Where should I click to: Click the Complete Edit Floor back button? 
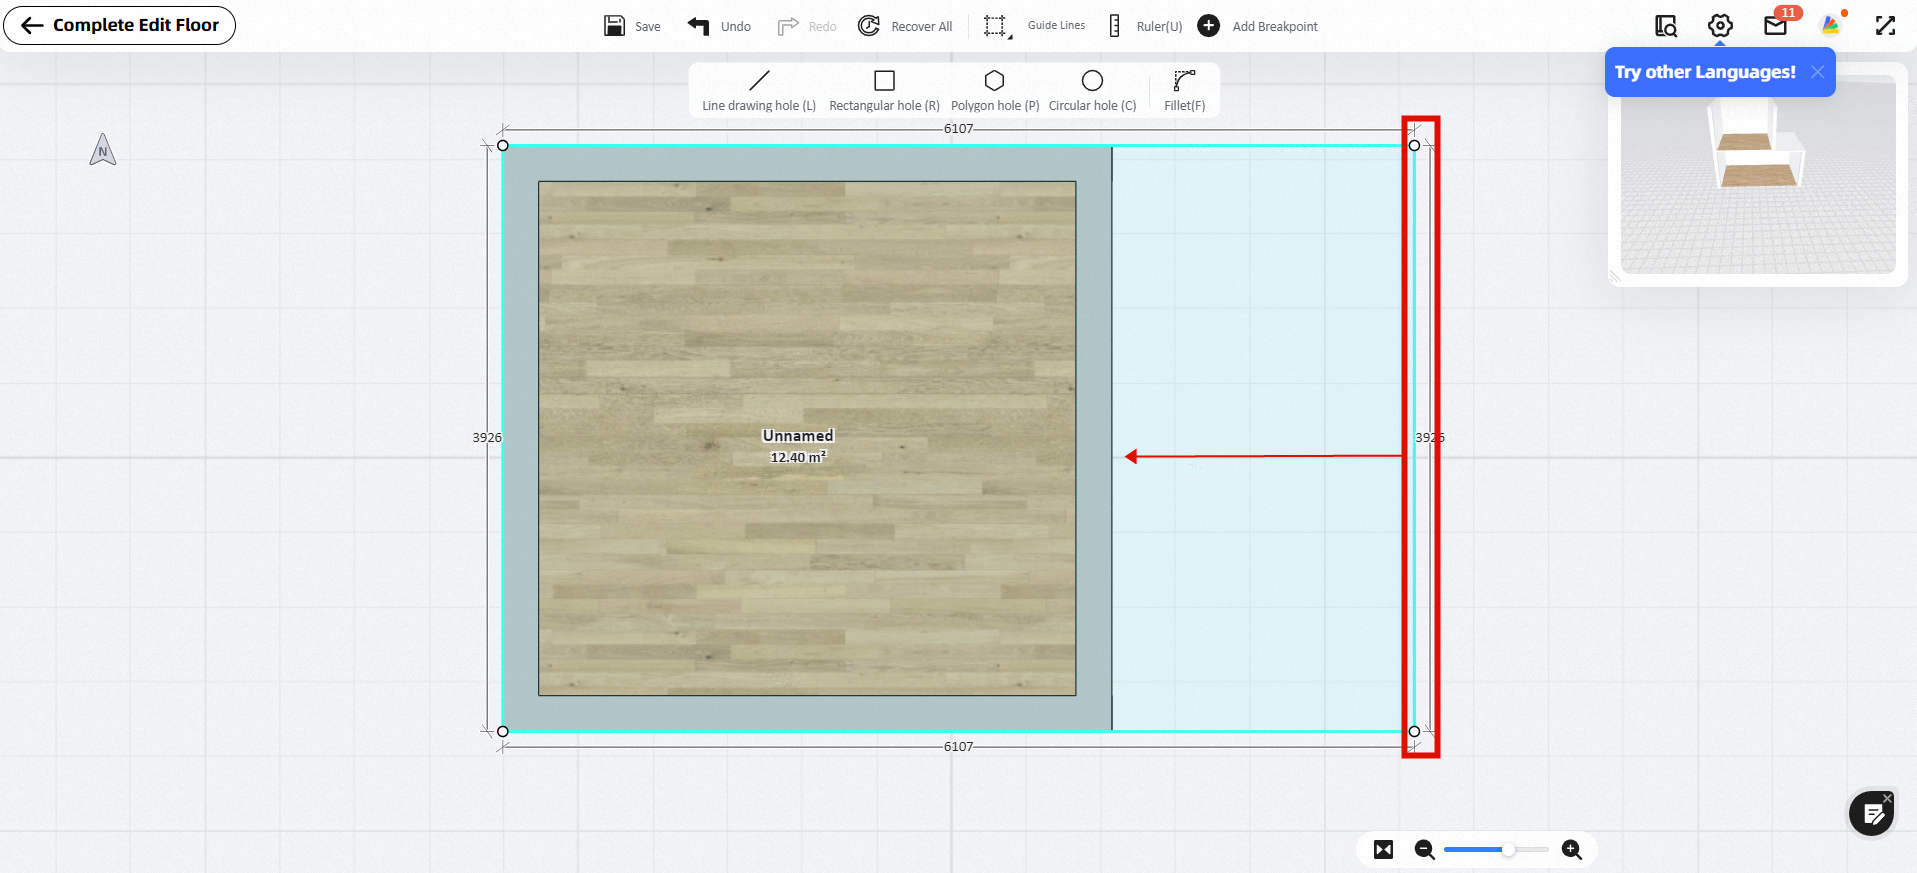[x=119, y=25]
